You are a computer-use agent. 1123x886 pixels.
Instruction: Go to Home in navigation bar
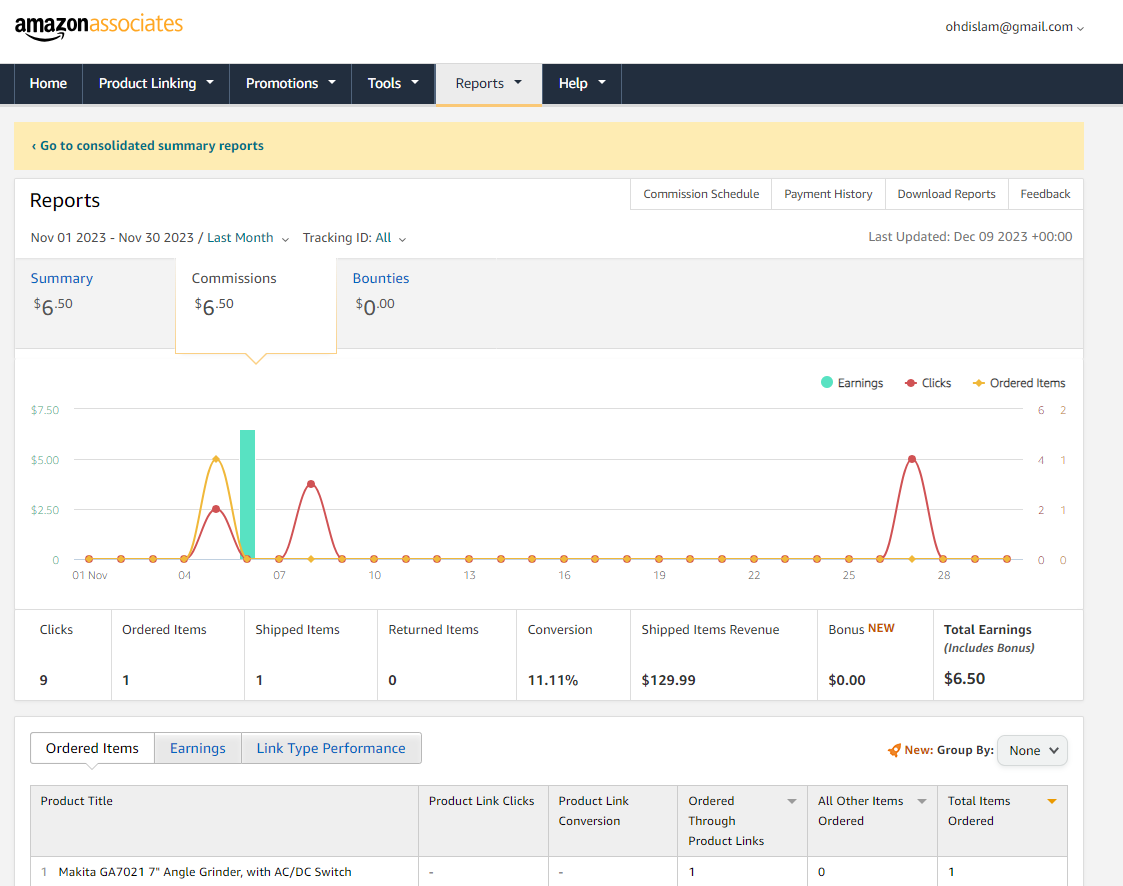48,84
